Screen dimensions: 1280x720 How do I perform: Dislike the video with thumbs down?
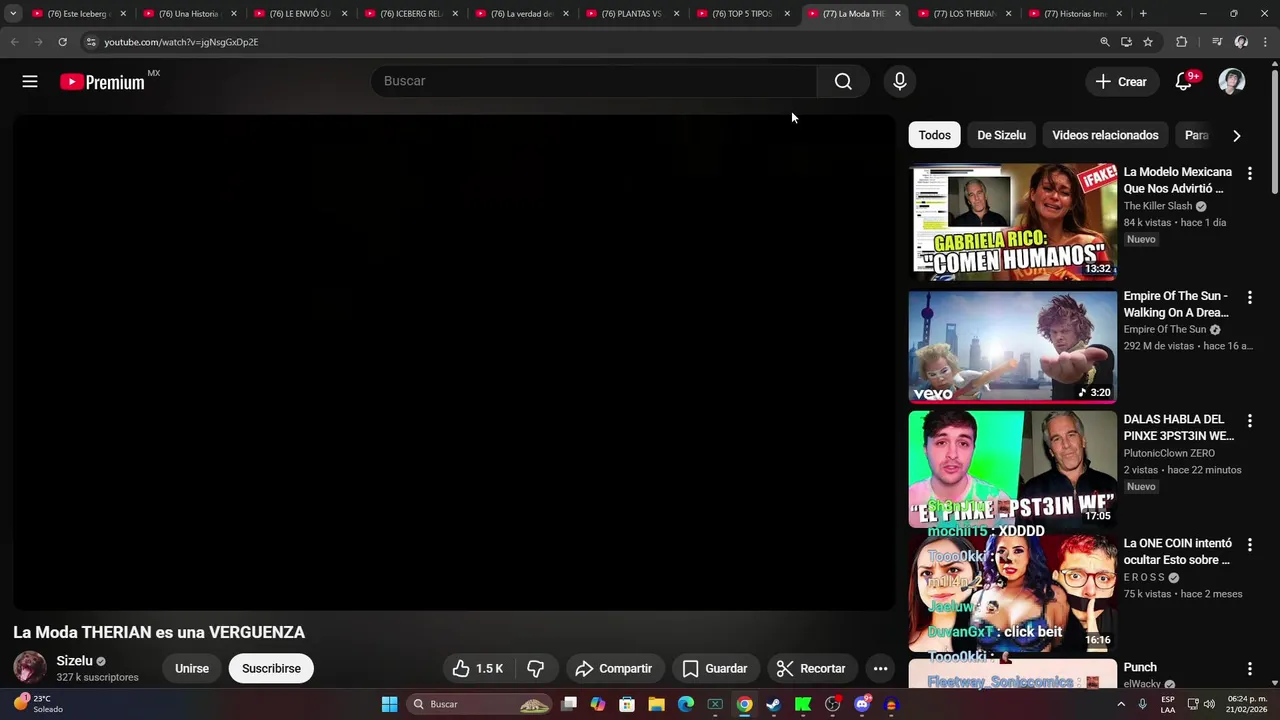click(536, 669)
